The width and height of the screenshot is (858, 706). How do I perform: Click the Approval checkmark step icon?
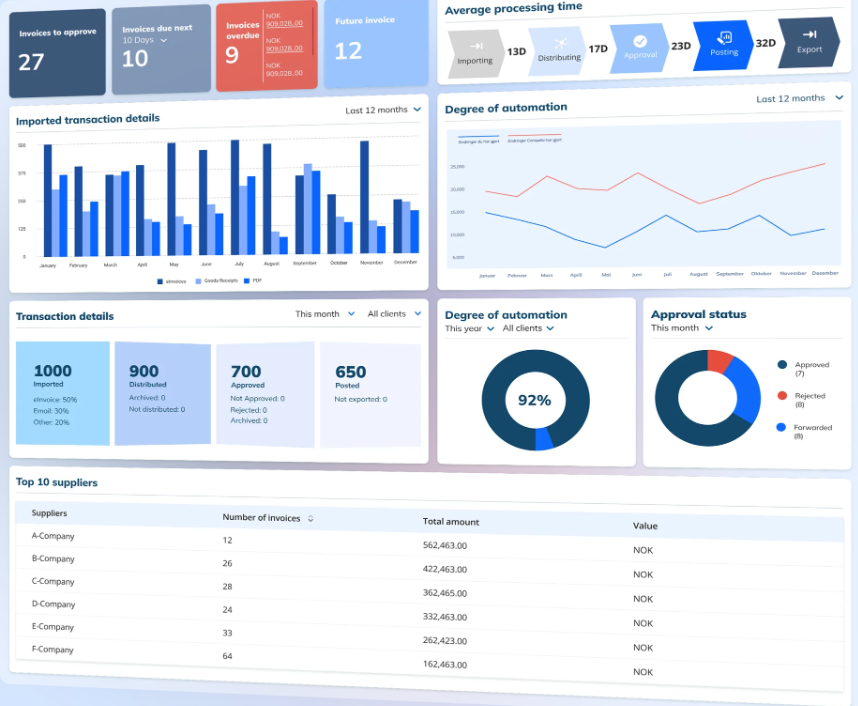(640, 41)
